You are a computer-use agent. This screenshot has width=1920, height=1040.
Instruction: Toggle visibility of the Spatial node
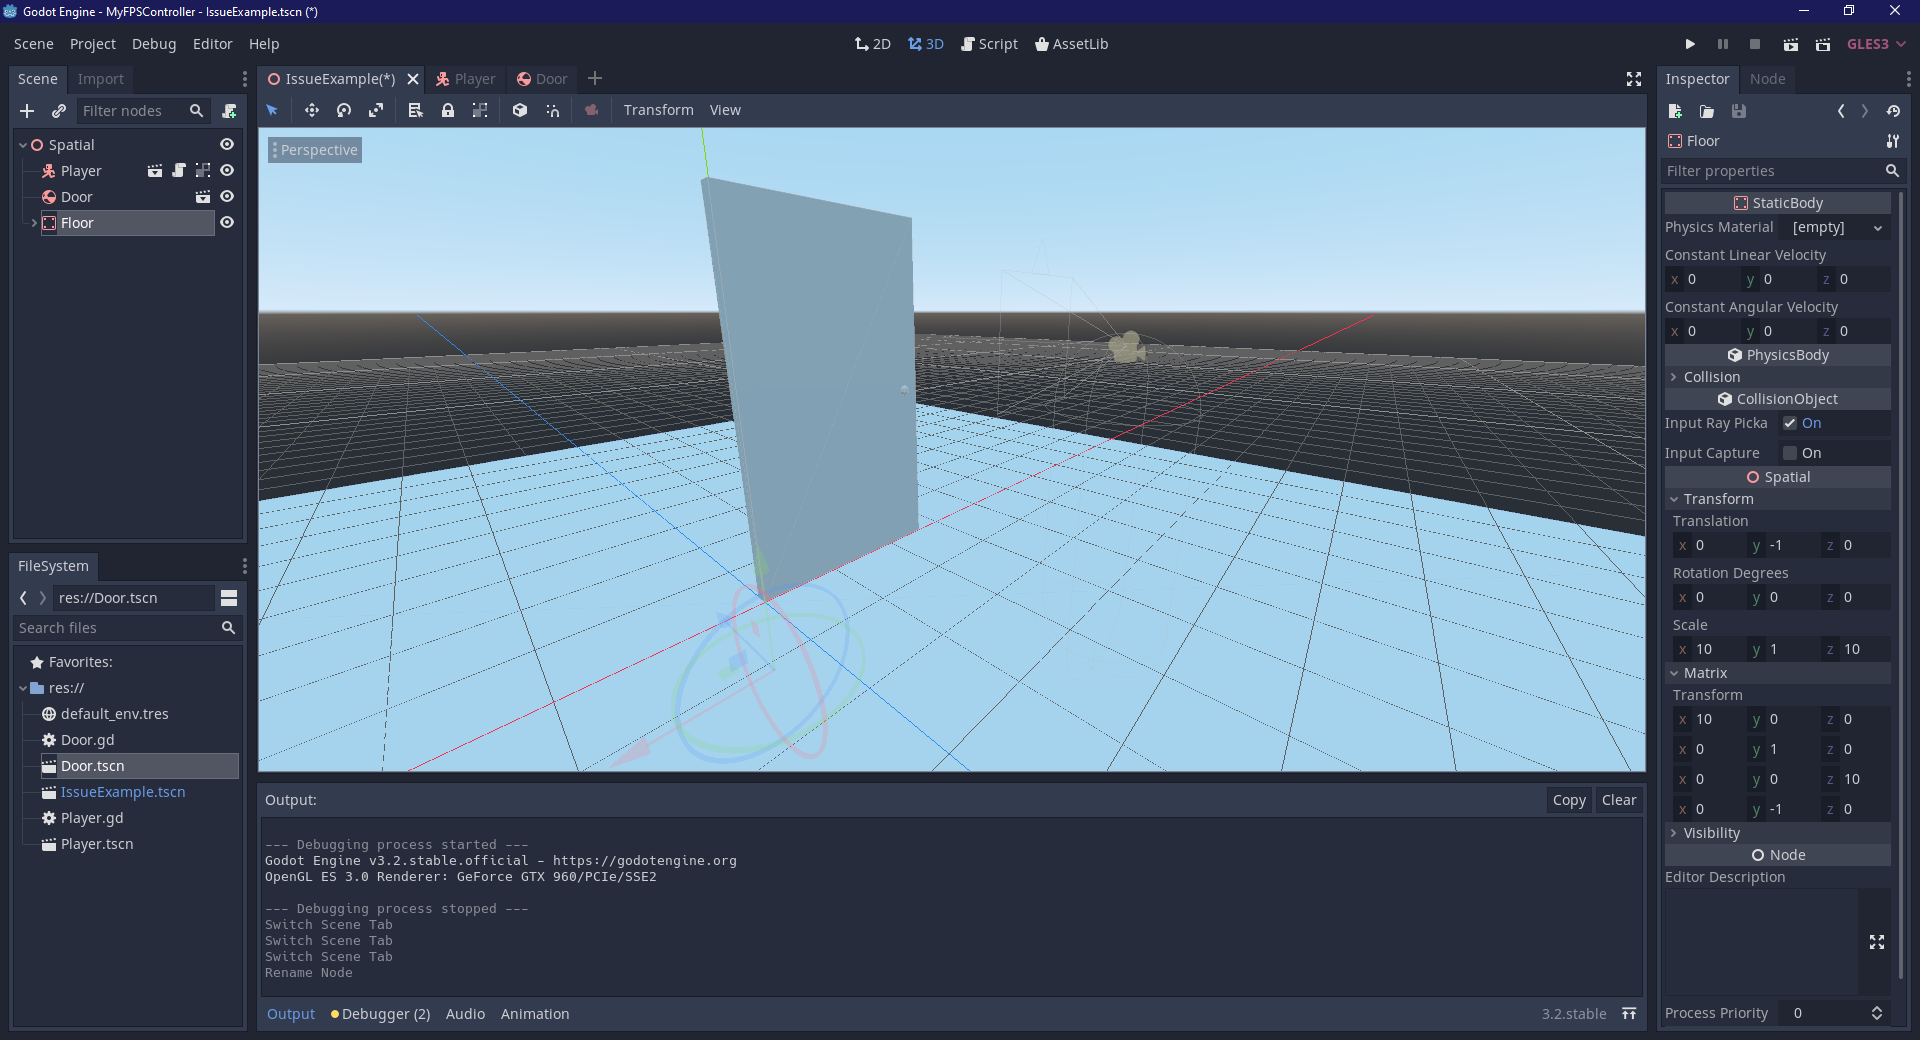point(227,145)
